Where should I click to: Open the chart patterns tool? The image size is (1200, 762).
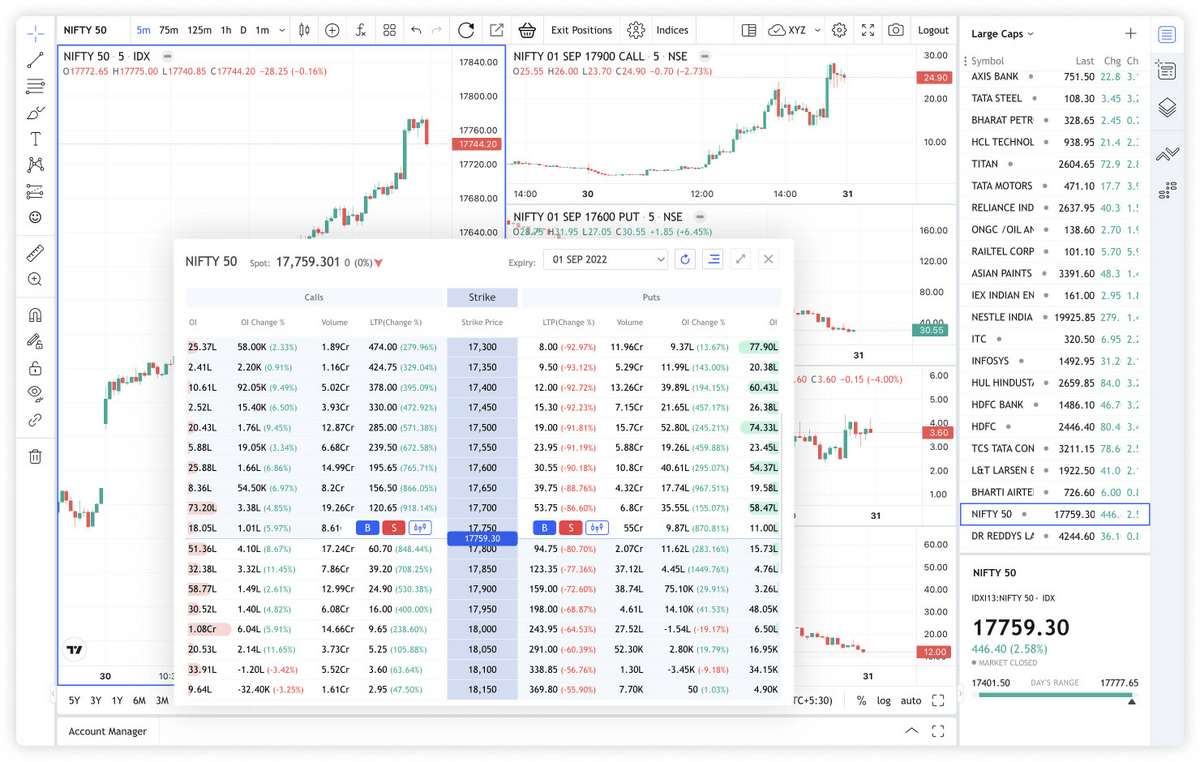pyautogui.click(x=35, y=165)
